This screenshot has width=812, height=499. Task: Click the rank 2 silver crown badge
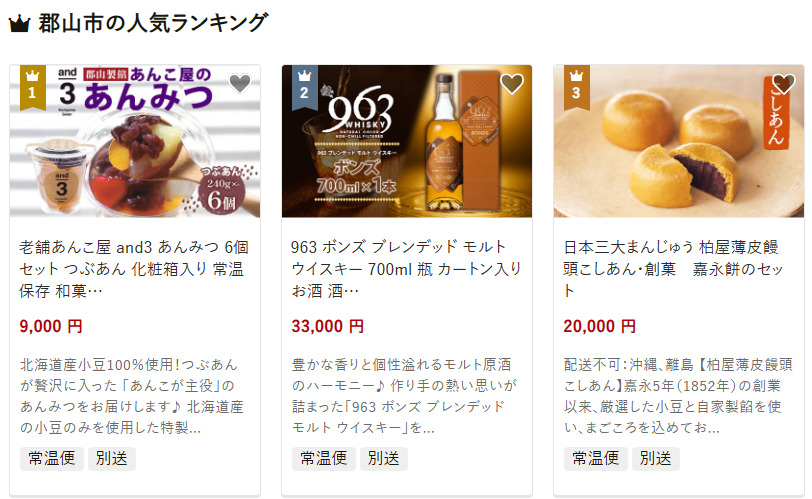pyautogui.click(x=304, y=87)
